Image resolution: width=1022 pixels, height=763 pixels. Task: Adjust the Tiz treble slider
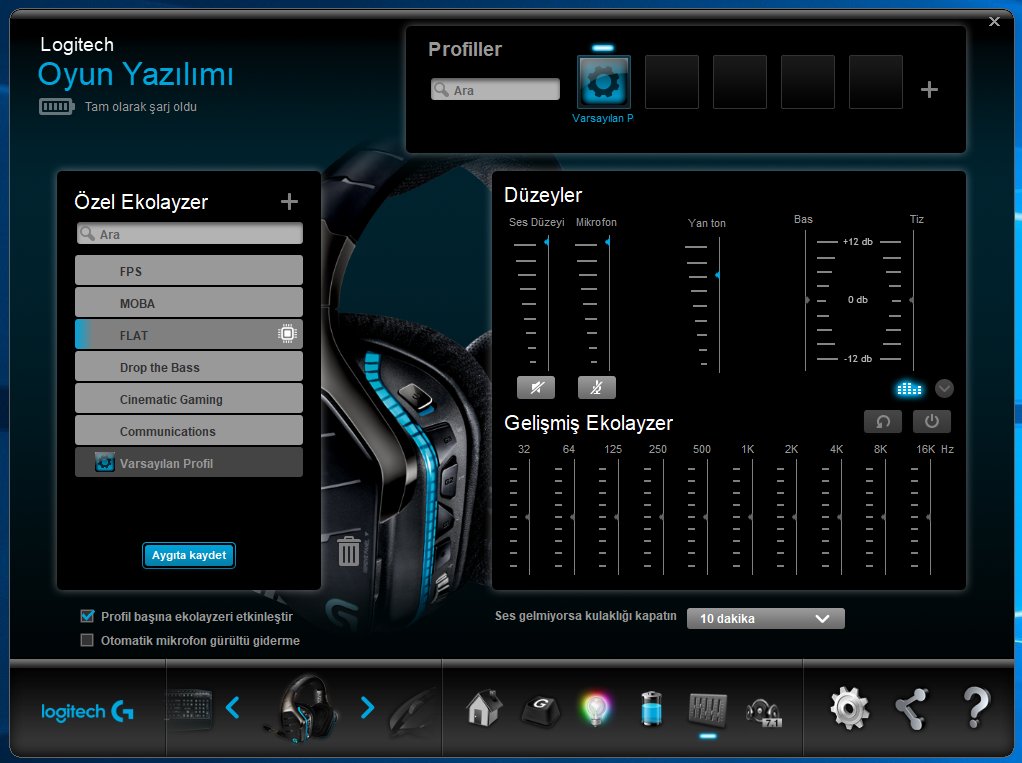(x=912, y=300)
